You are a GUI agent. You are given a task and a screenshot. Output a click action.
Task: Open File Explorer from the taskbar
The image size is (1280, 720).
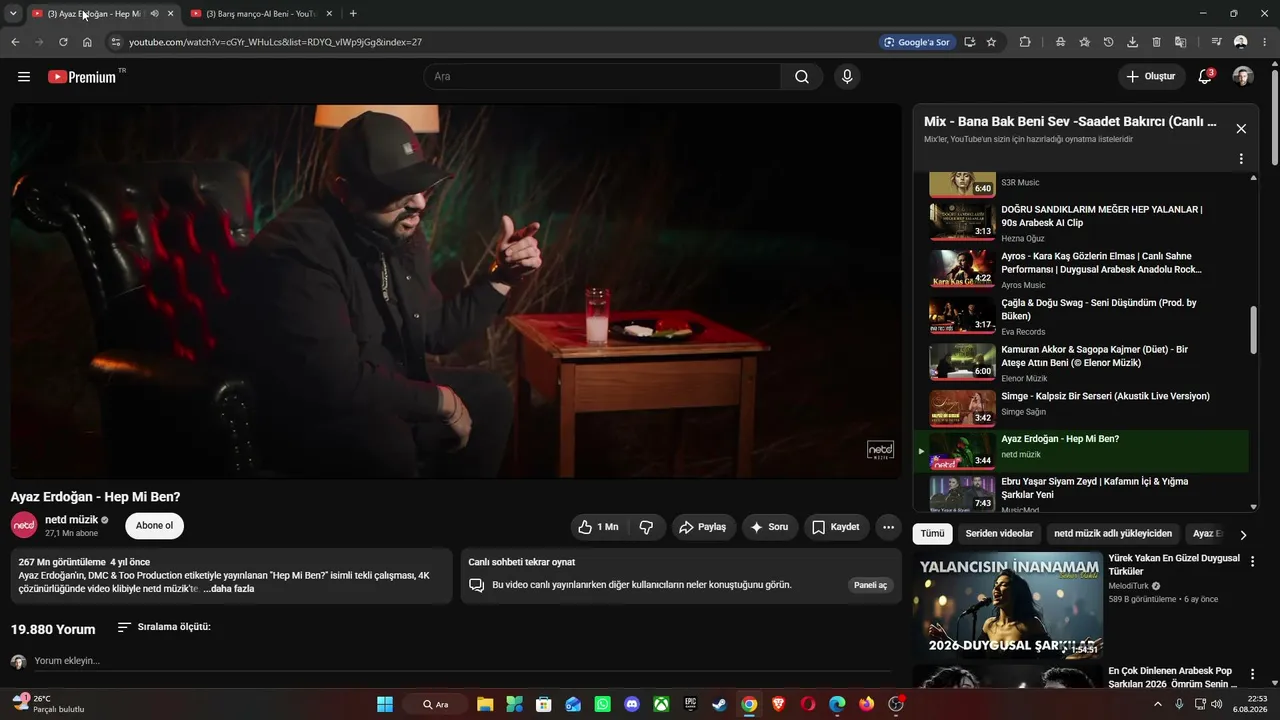pos(485,704)
